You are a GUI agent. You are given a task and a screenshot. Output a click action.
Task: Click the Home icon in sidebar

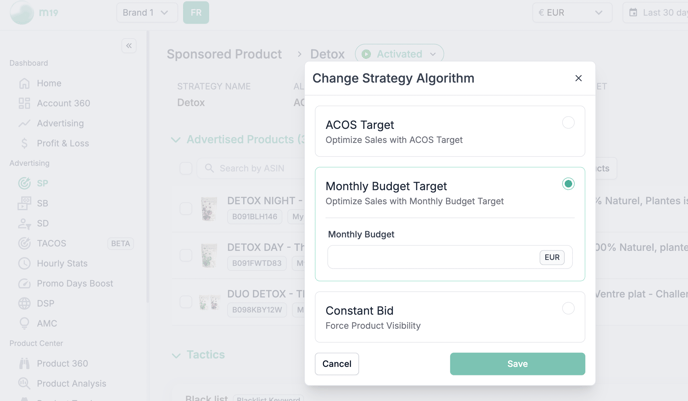pos(24,83)
